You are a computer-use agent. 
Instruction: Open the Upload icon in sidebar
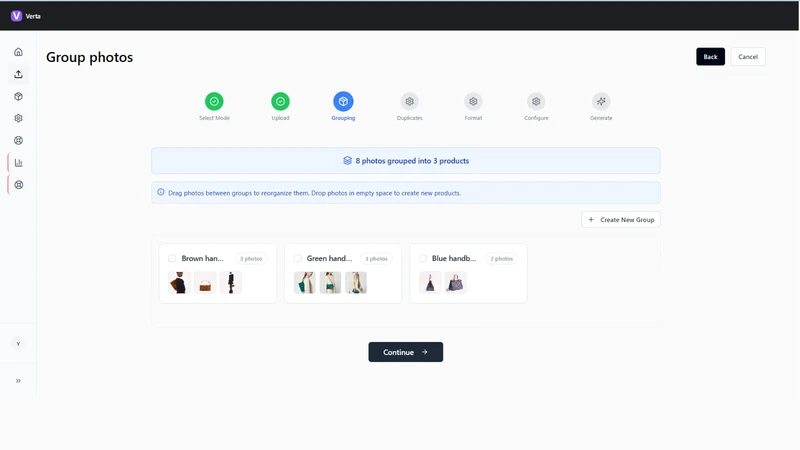pos(18,74)
